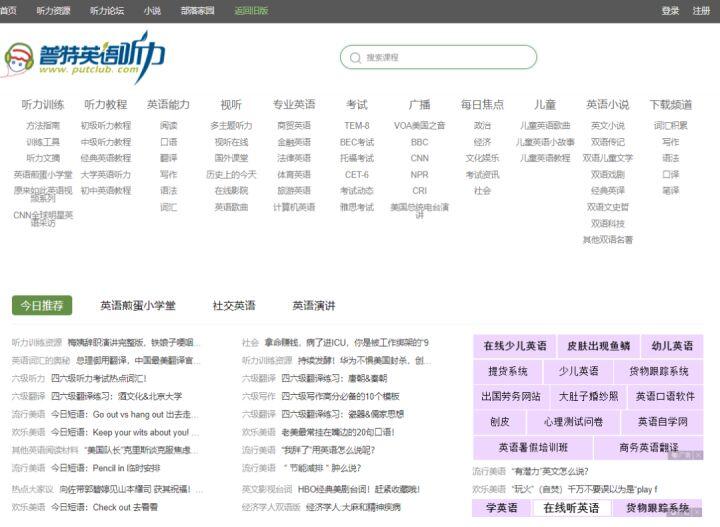Click 大学英语听力 link
This screenshot has height=527, width=720.
[x=106, y=174]
